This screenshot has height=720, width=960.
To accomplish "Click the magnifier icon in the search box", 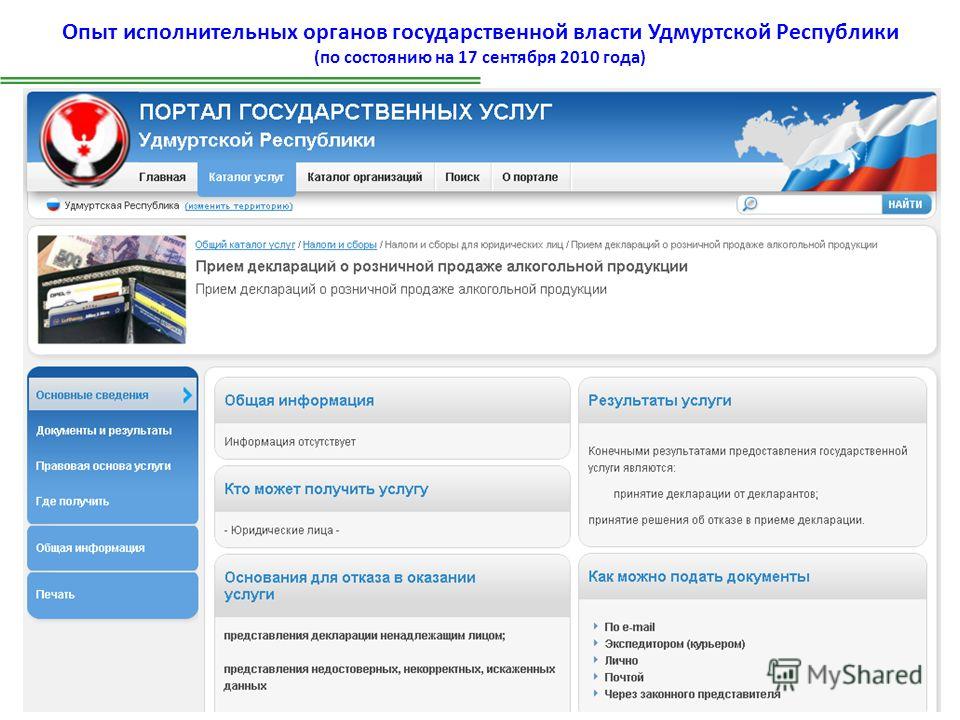I will point(750,204).
